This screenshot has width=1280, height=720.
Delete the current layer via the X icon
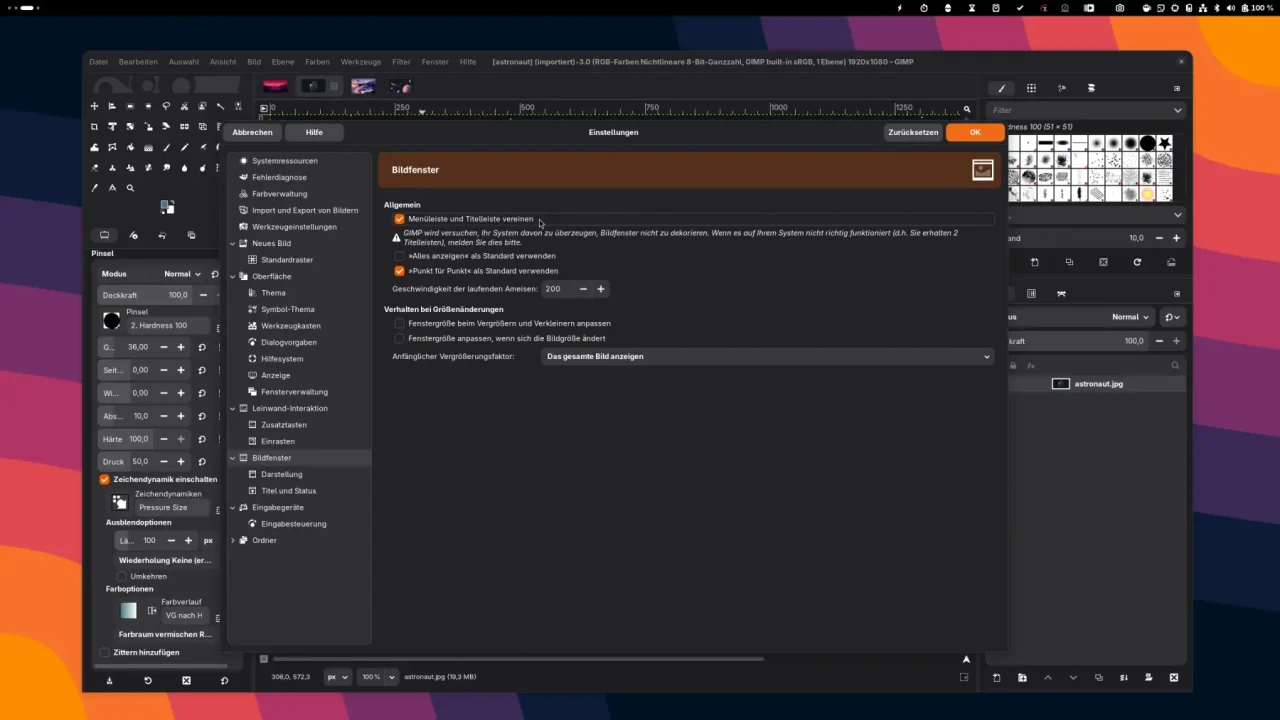pyautogui.click(x=1174, y=677)
